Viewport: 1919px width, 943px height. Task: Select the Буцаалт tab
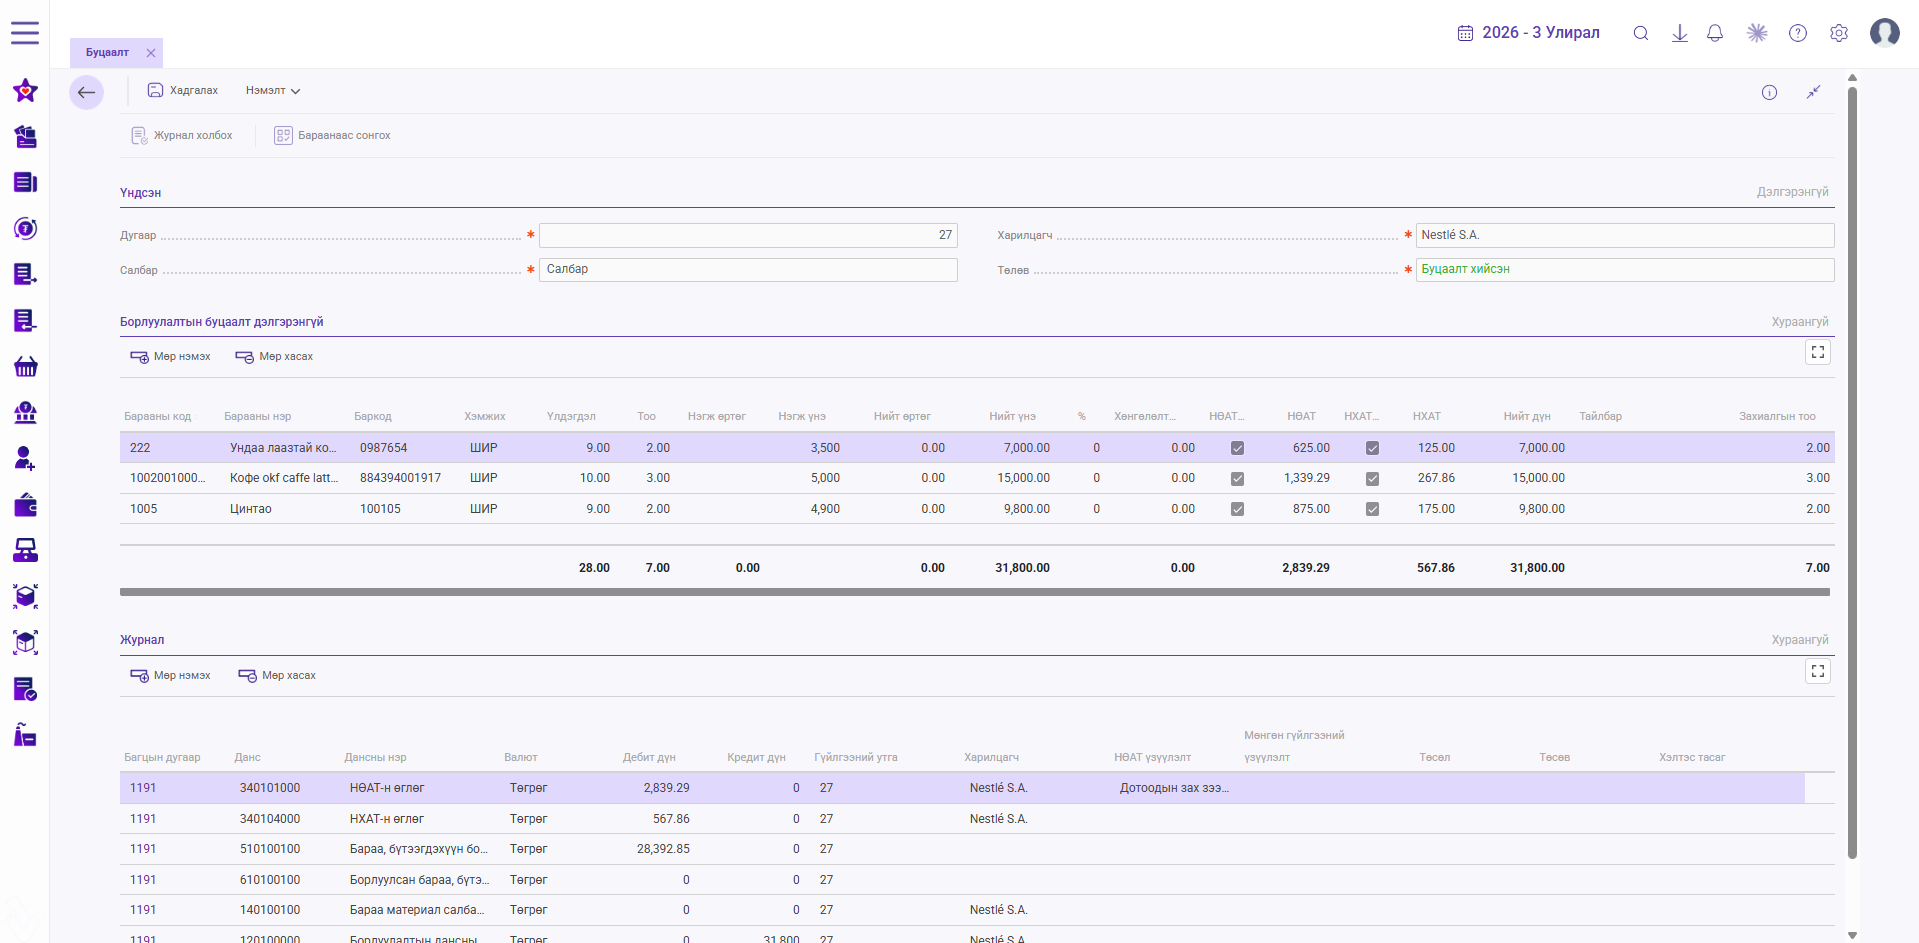[107, 53]
